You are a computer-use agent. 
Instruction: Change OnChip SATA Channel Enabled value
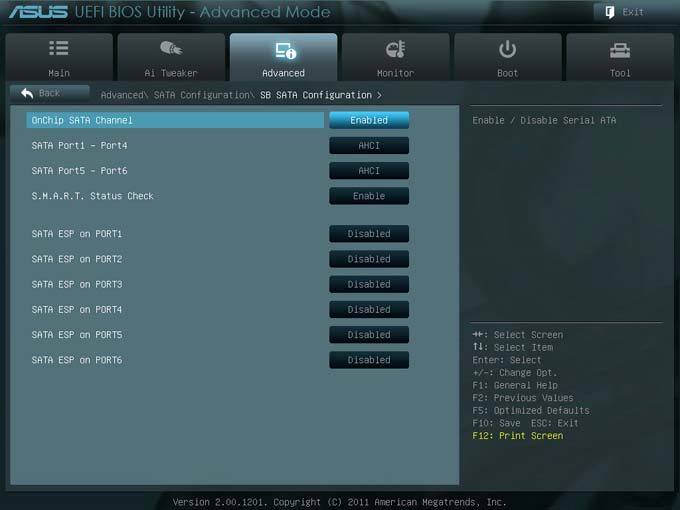pyautogui.click(x=369, y=120)
